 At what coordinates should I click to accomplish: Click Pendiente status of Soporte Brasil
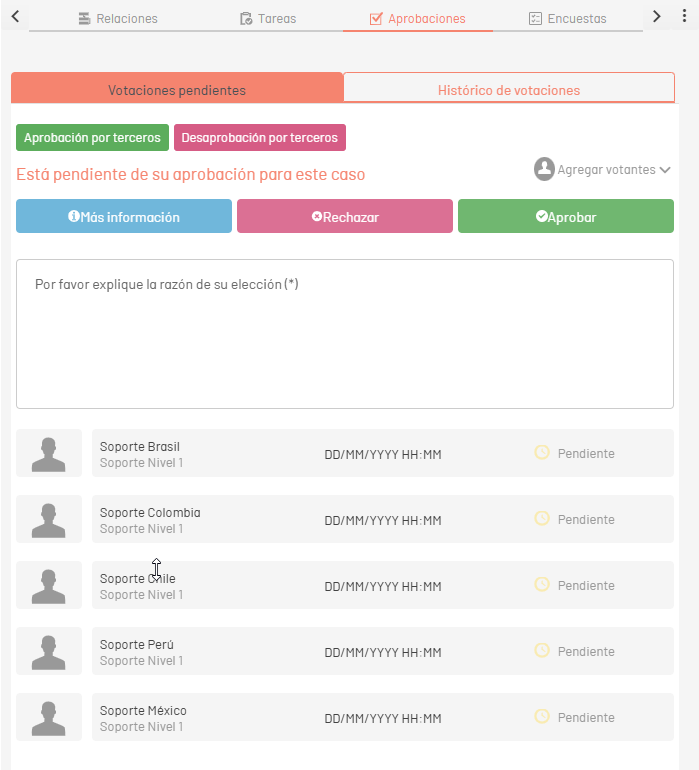(x=586, y=454)
